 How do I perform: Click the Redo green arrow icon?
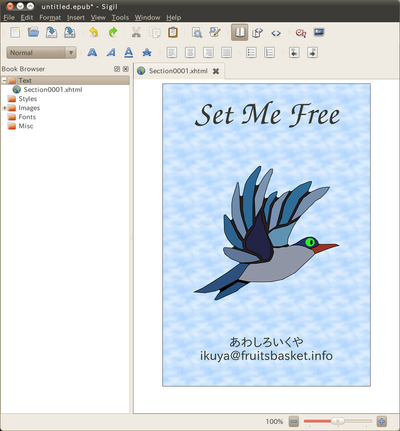113,32
